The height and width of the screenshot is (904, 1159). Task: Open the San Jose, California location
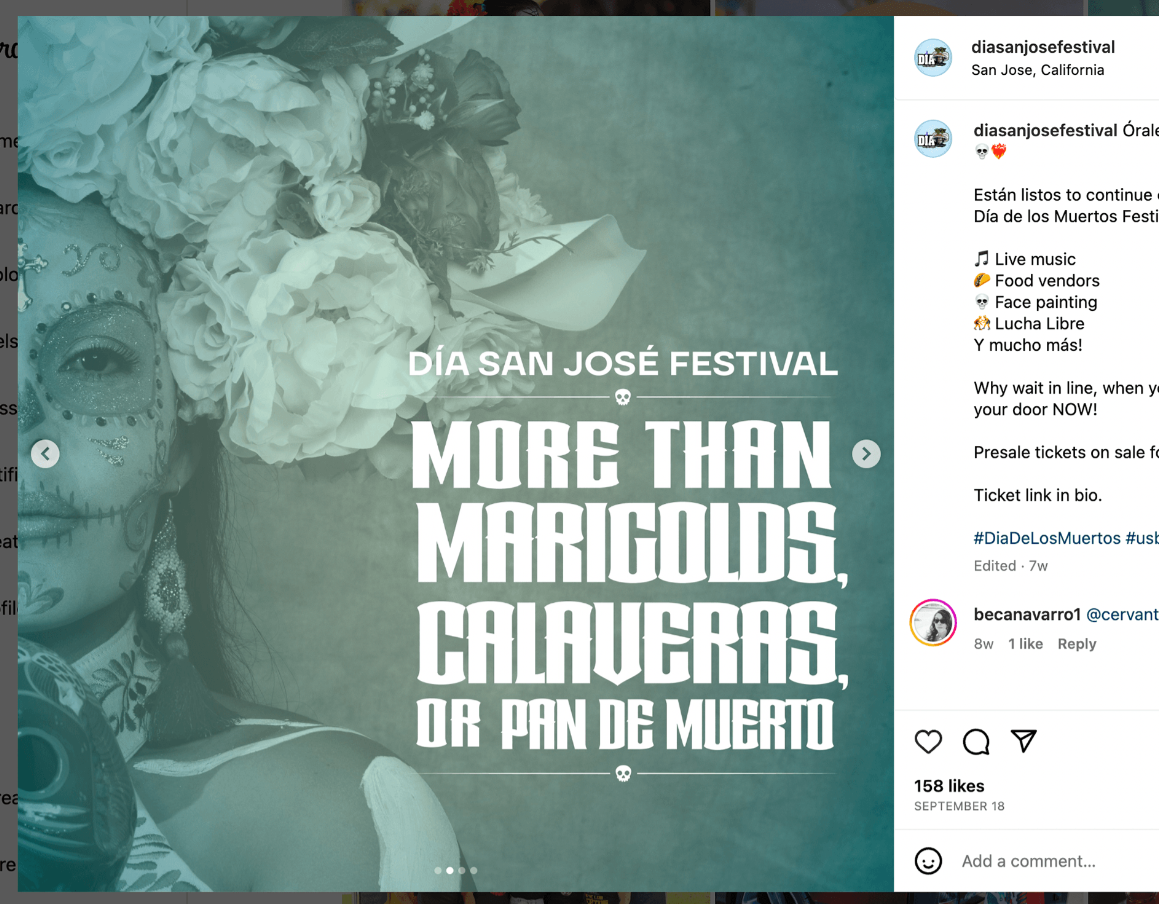(x=1038, y=70)
